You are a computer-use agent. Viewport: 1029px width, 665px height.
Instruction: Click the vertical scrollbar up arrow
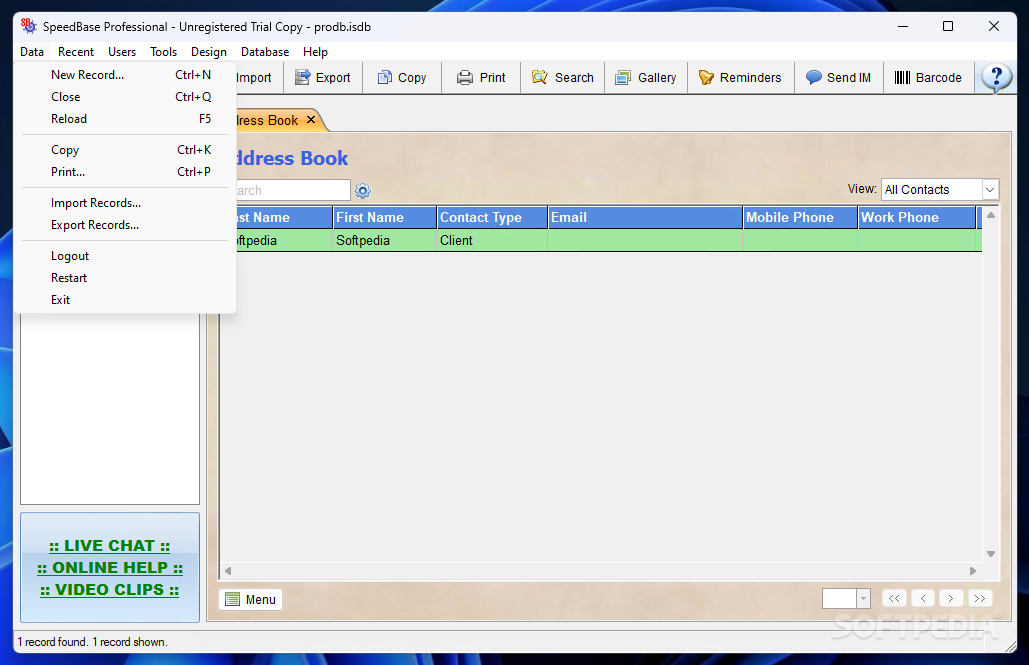click(991, 215)
